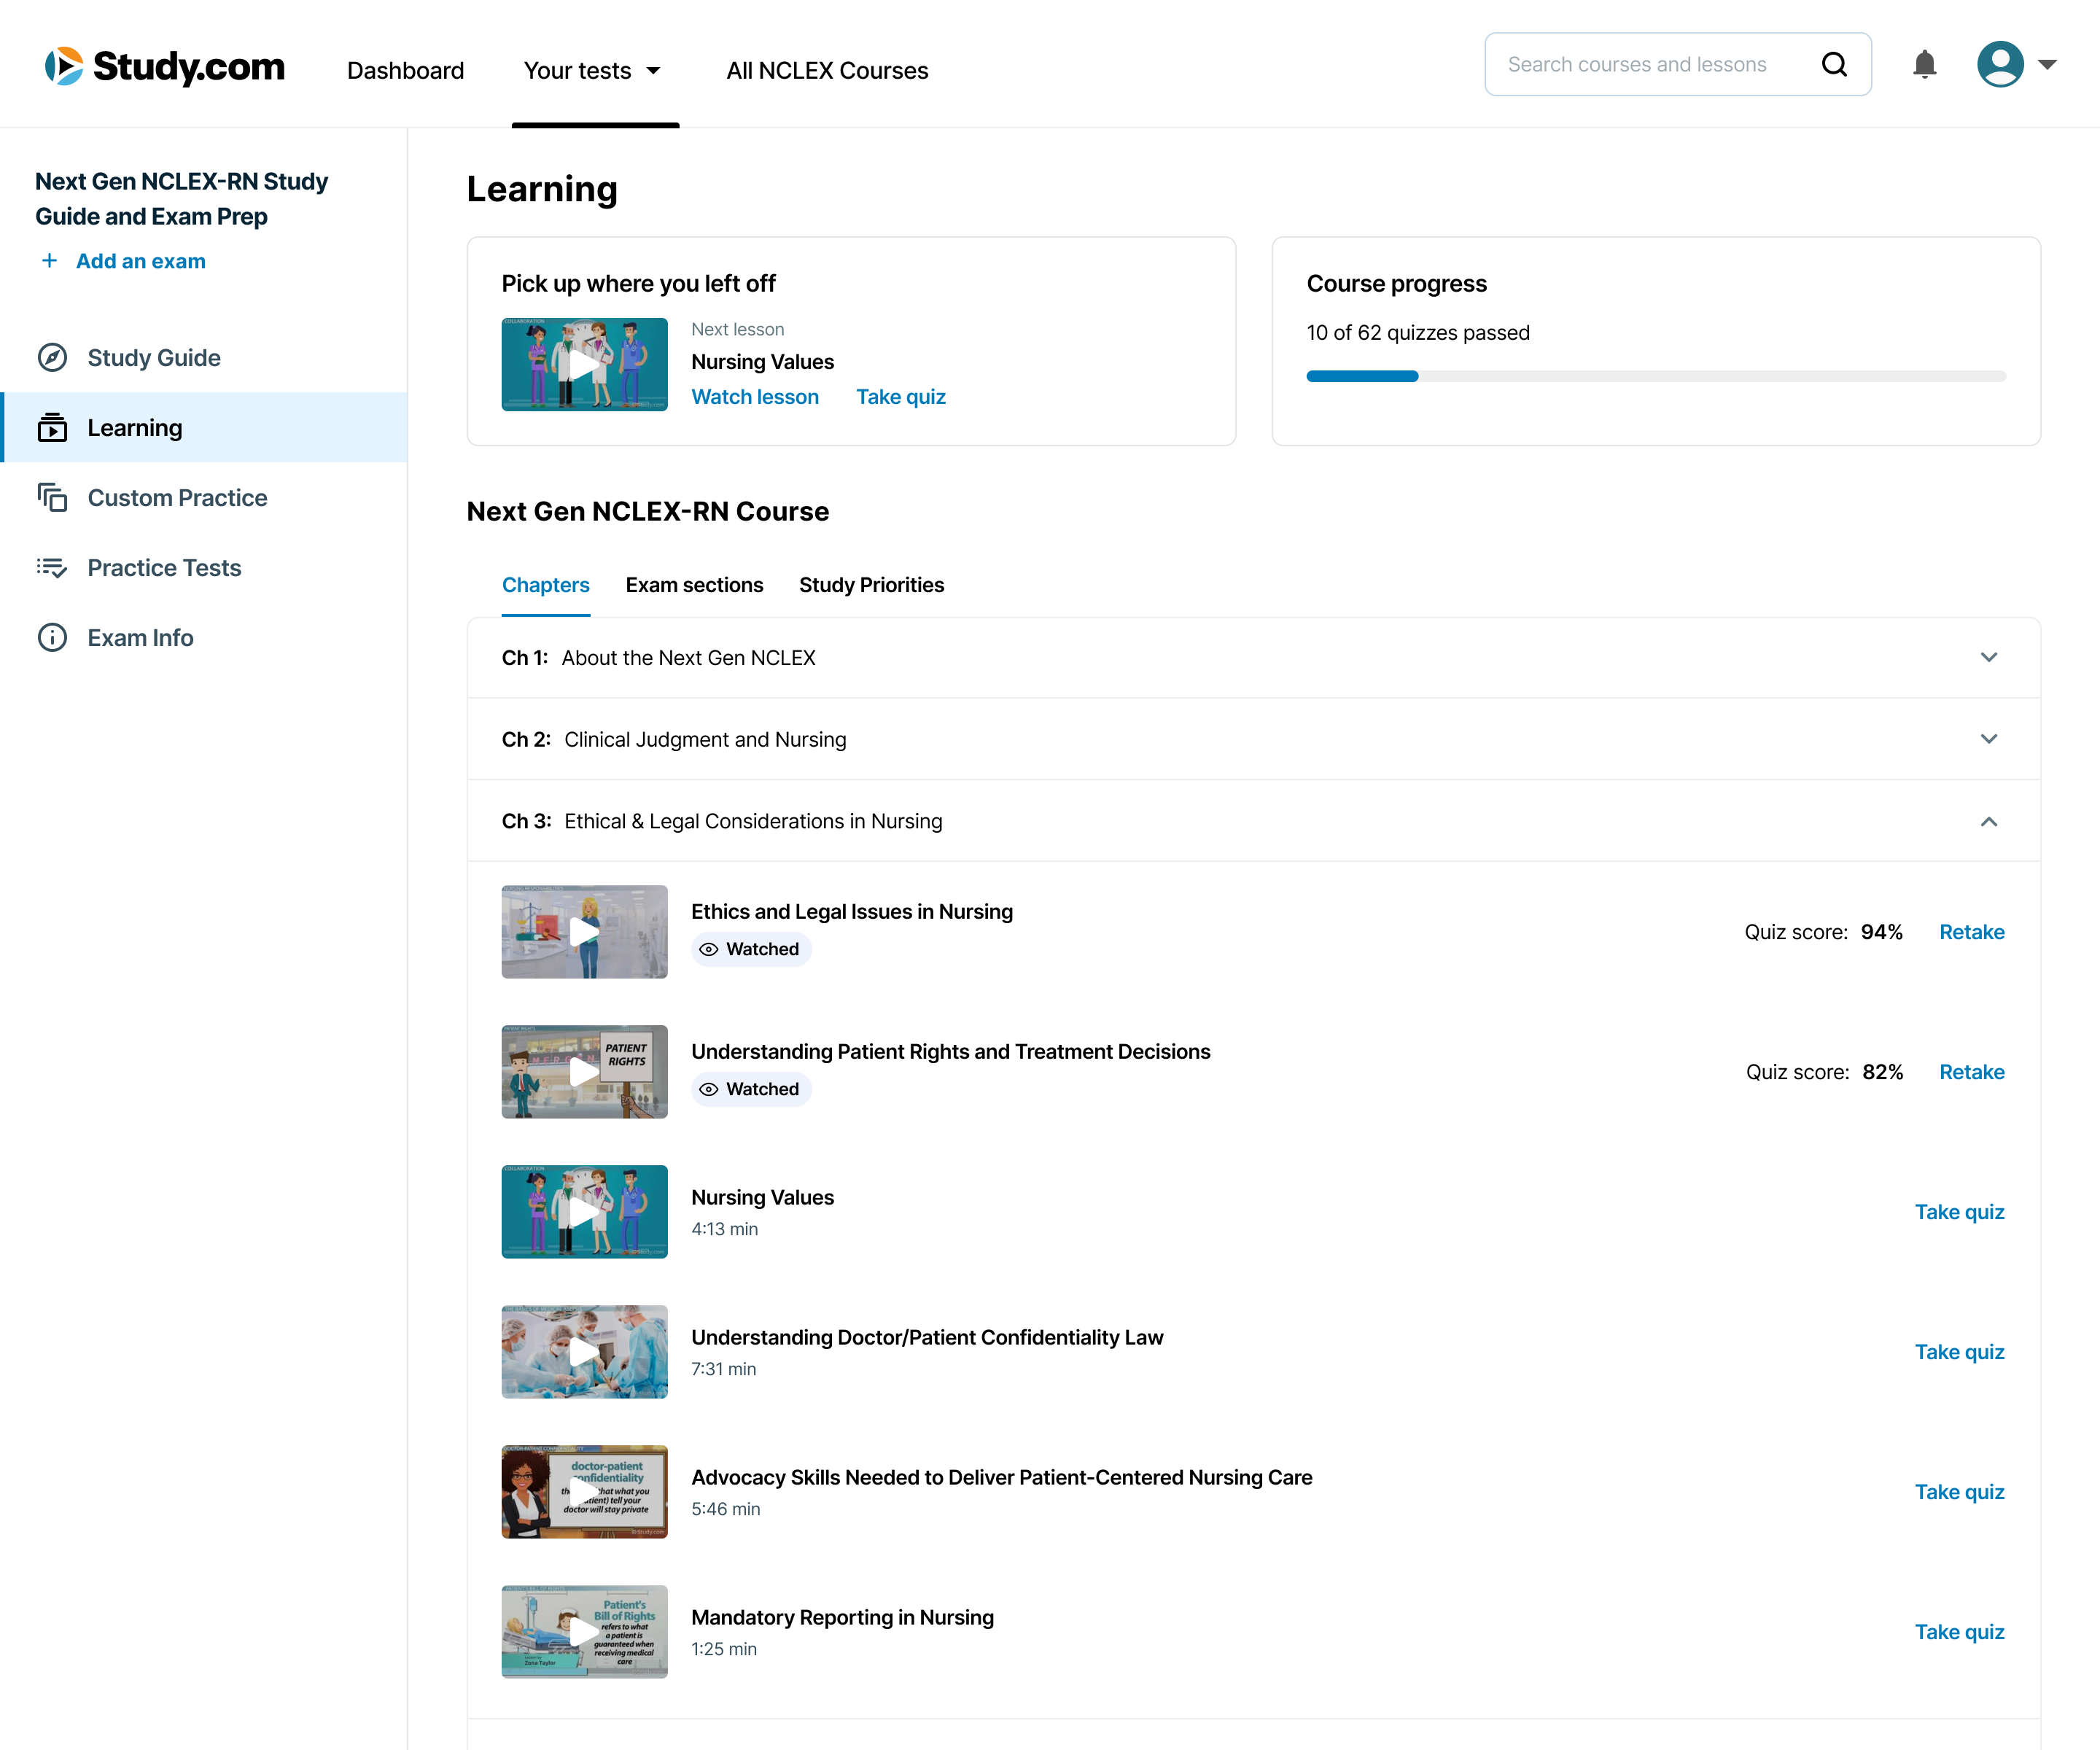Take quiz for Doctor/Patient Confidentiality Law
The height and width of the screenshot is (1750, 2100).
1959,1352
